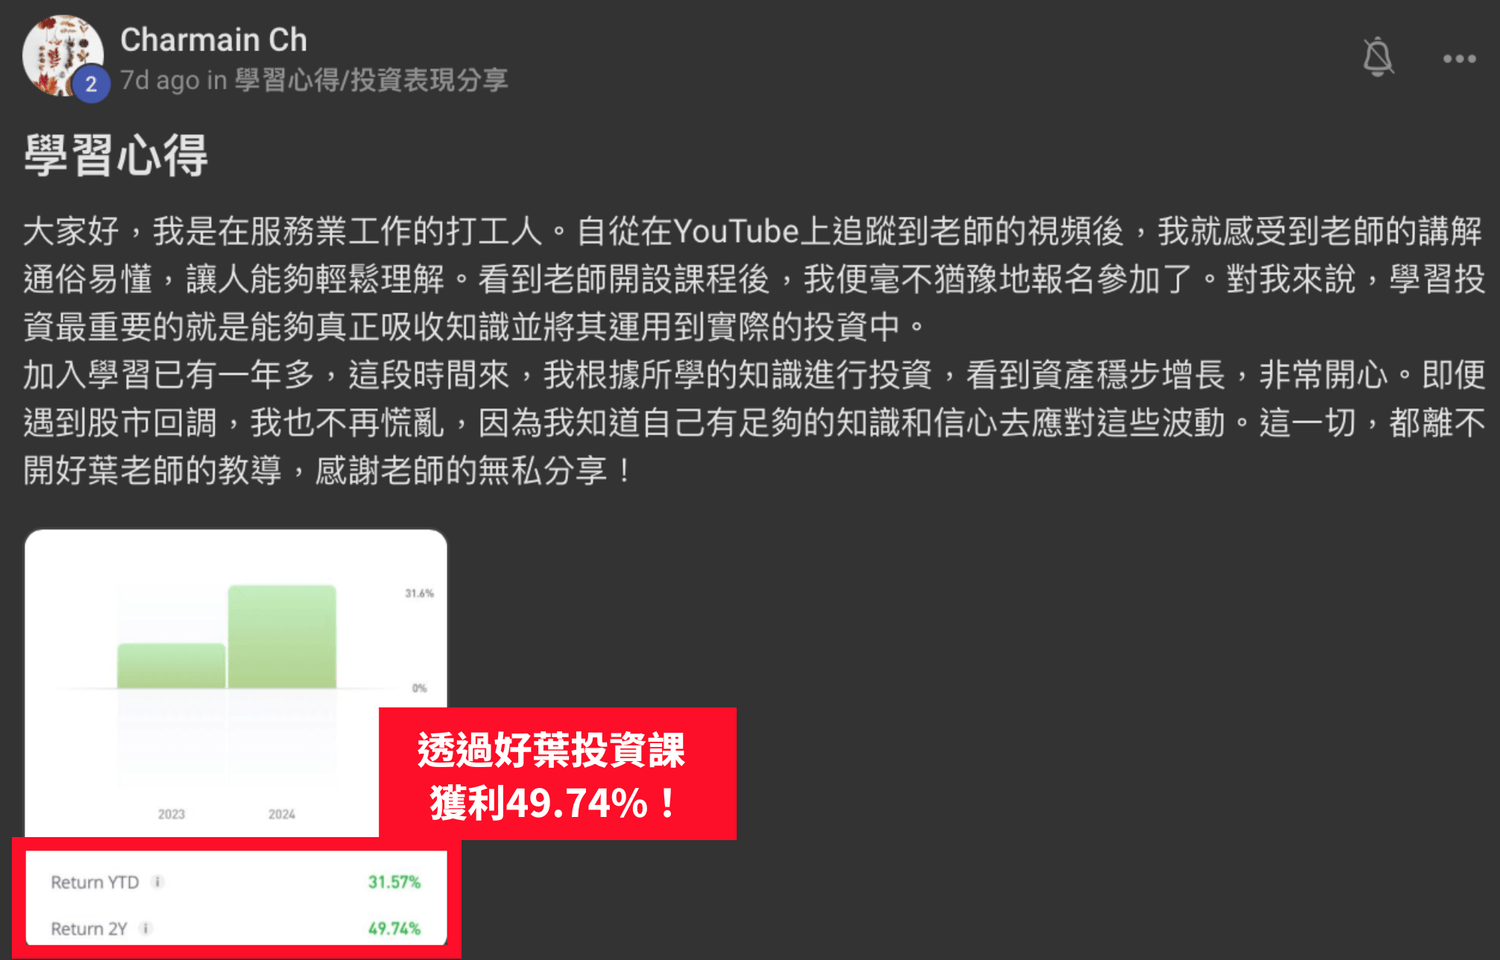
Task: Toggle the post notification bell icon
Action: point(1378,57)
